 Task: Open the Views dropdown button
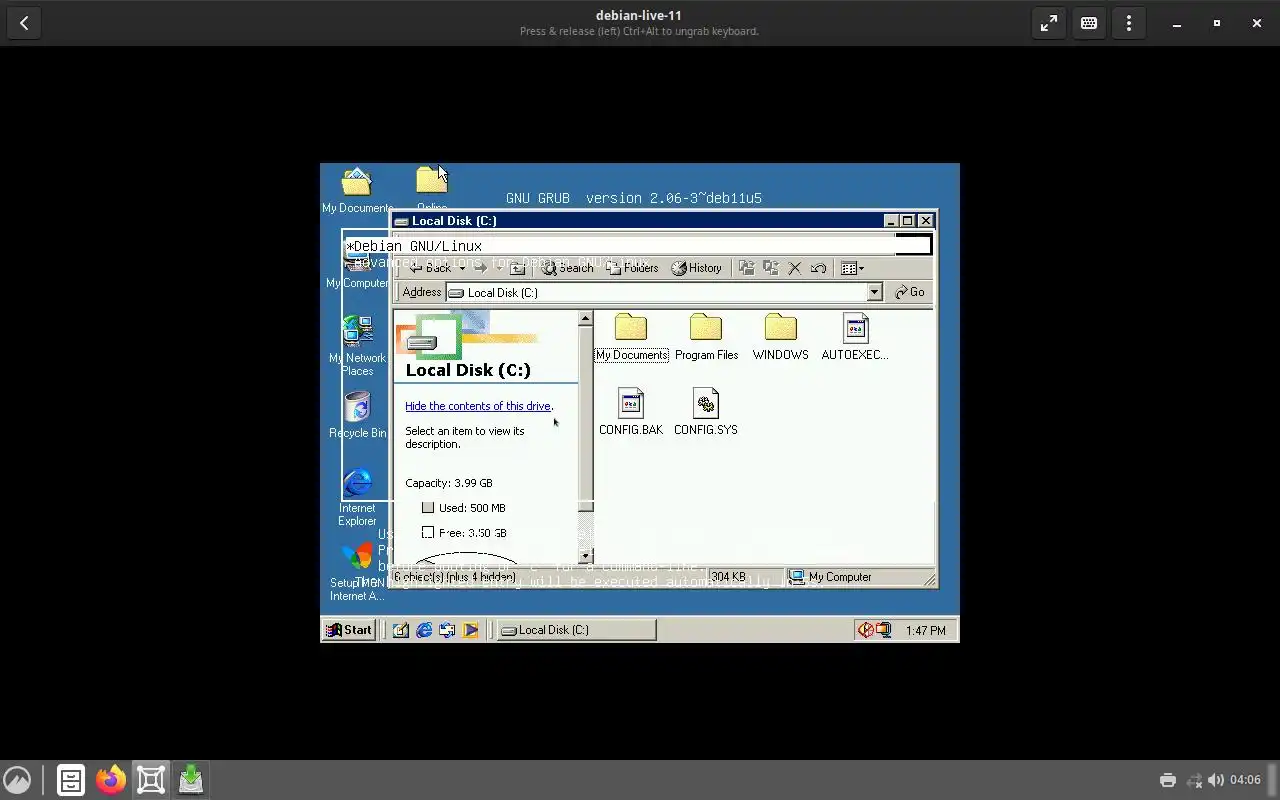[852, 268]
